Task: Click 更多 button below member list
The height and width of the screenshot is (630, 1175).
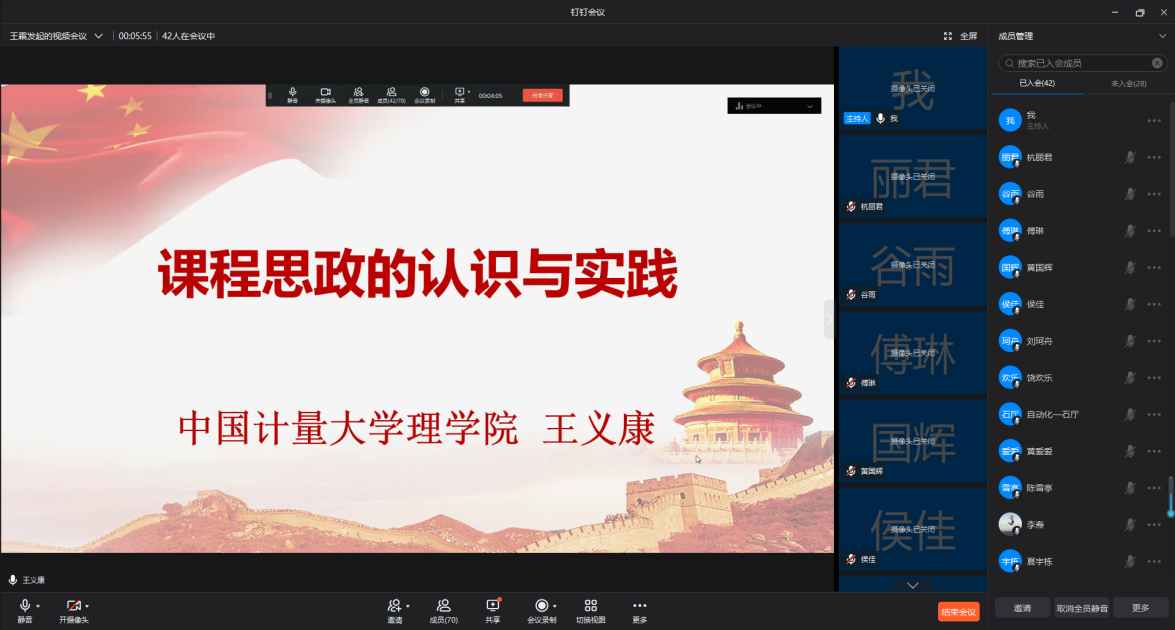Action: click(x=1141, y=608)
